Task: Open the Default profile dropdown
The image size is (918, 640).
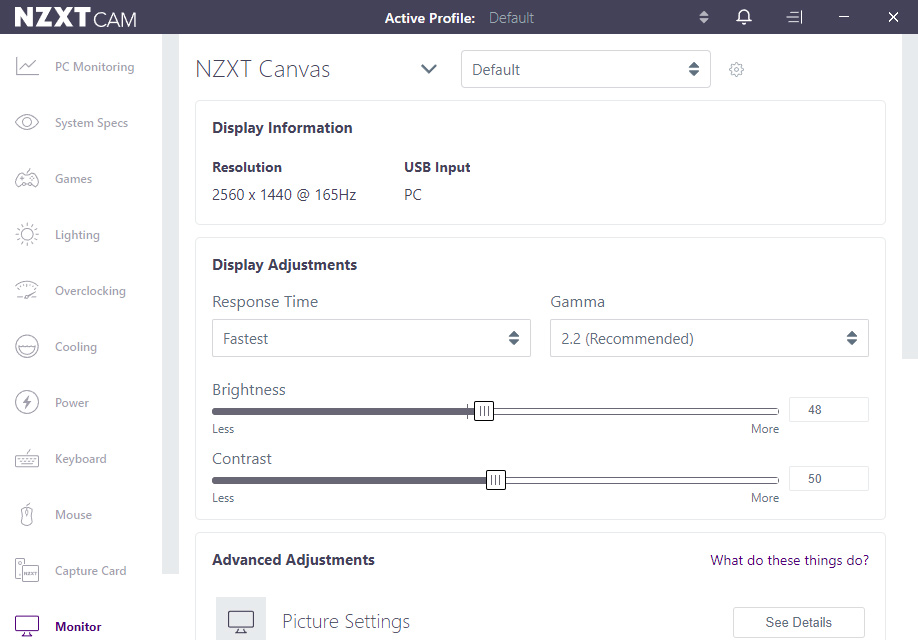Action: click(585, 70)
